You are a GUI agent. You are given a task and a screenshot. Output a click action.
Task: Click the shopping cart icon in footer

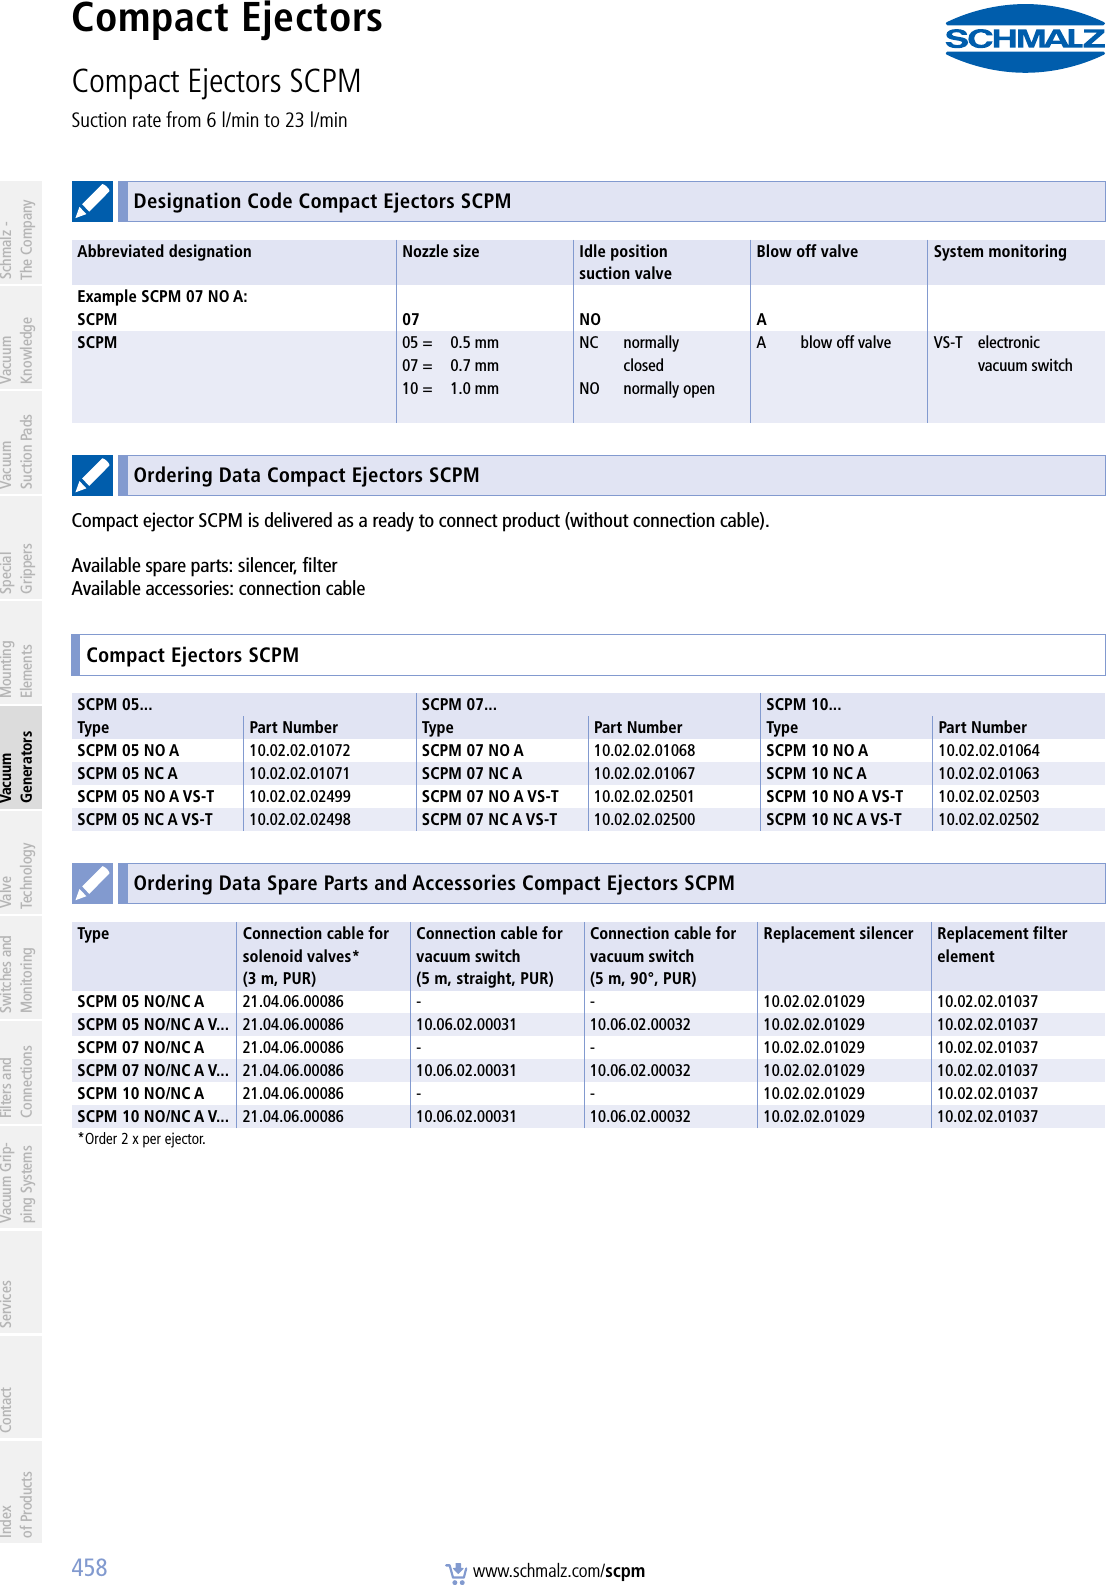[x=456, y=1572]
